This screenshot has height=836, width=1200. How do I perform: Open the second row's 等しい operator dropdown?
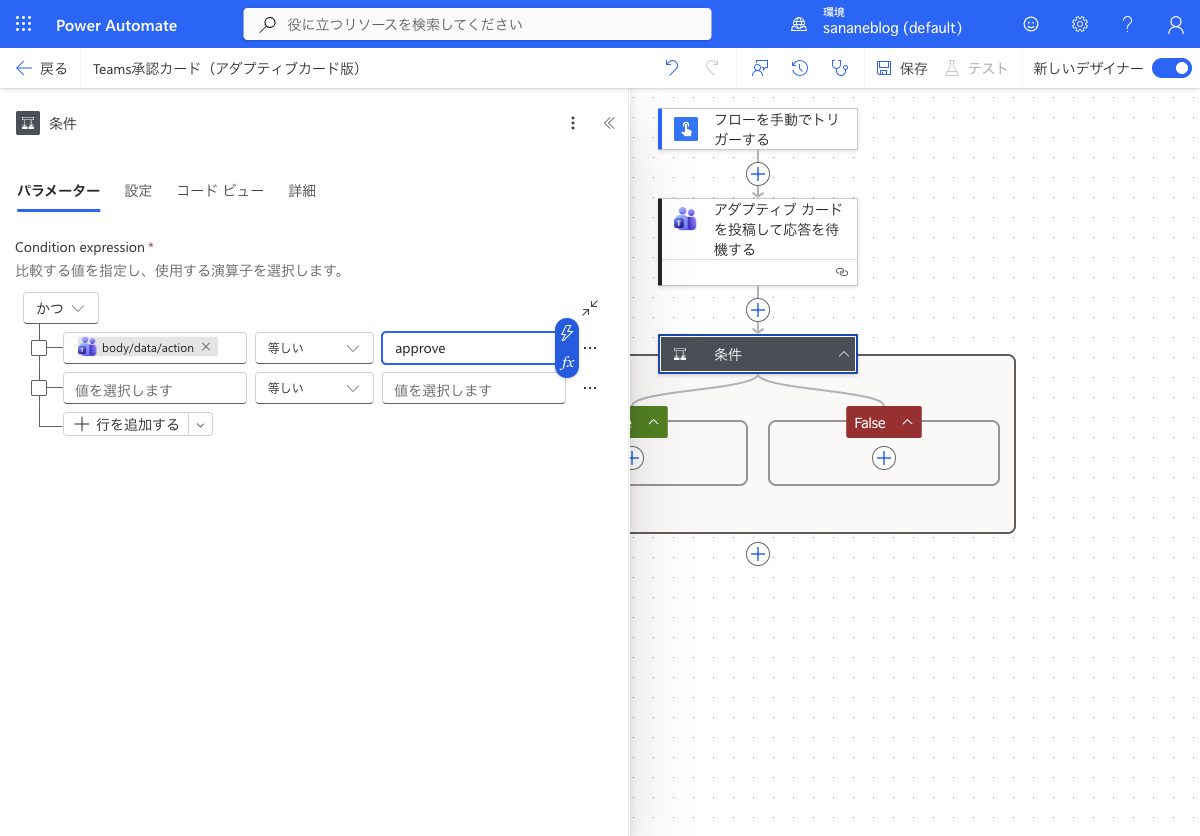[x=314, y=388]
